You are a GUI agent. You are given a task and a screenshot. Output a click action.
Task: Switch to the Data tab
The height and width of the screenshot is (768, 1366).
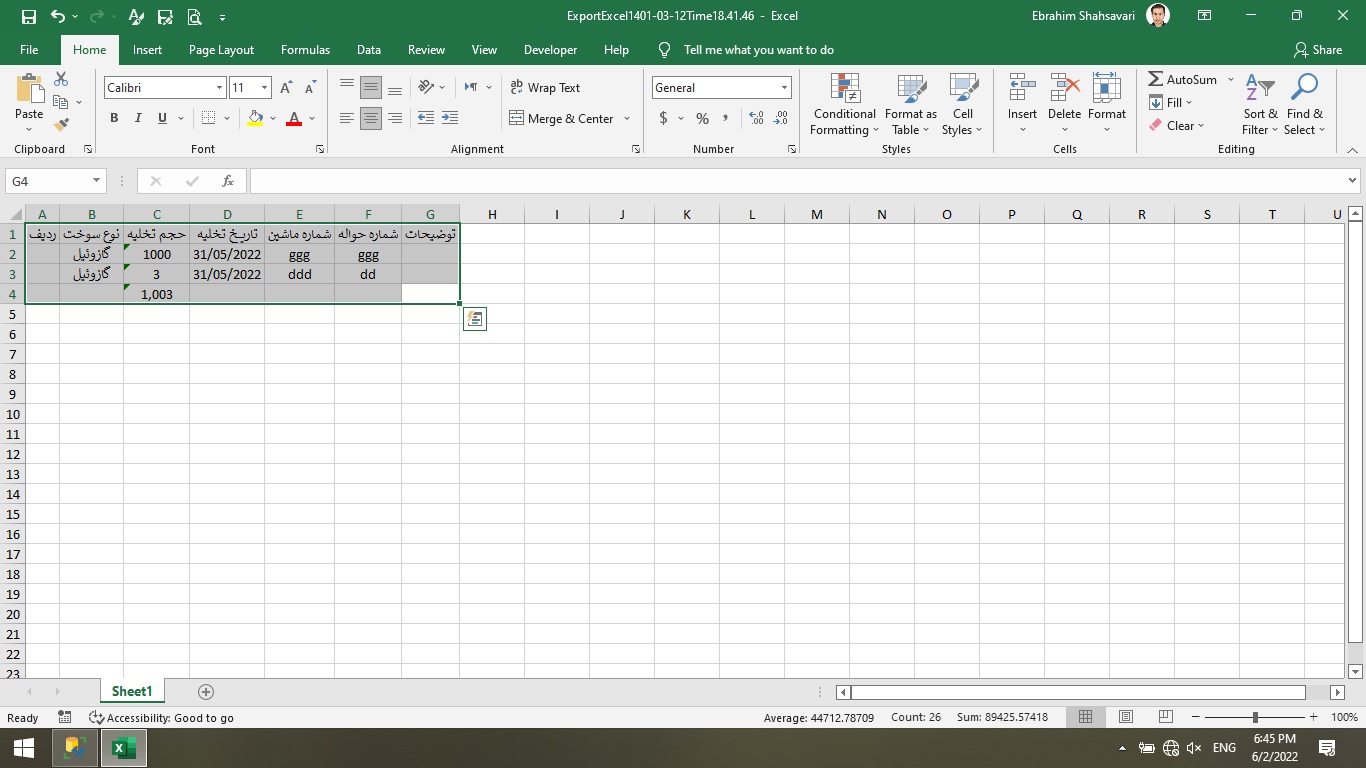pyautogui.click(x=369, y=50)
